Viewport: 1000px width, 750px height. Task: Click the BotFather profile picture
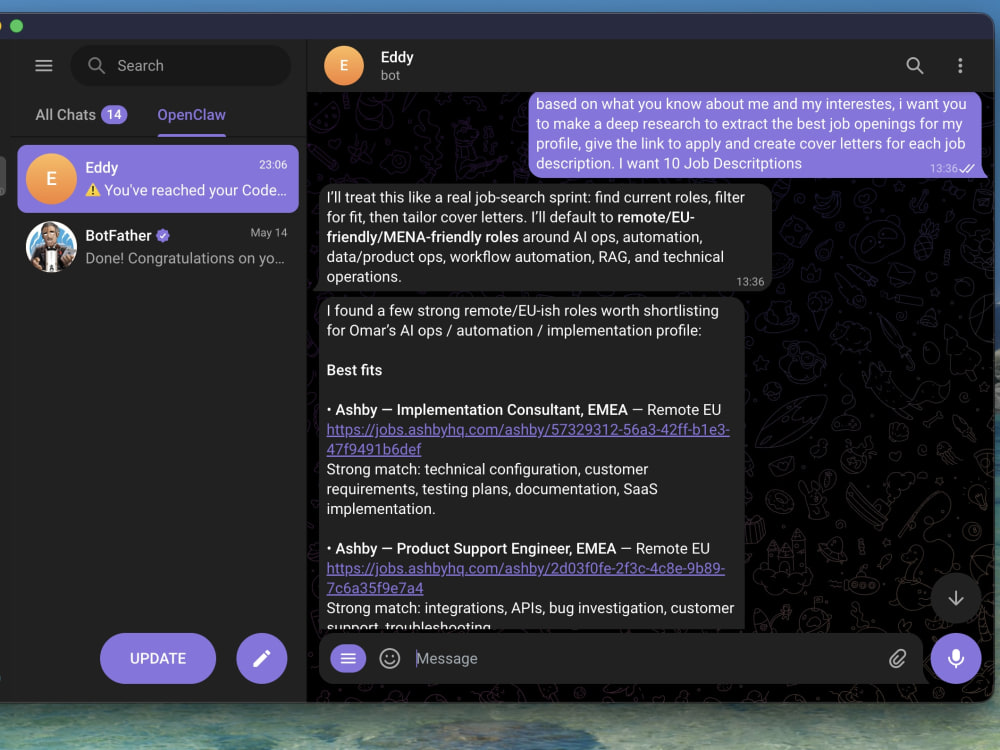(x=51, y=247)
